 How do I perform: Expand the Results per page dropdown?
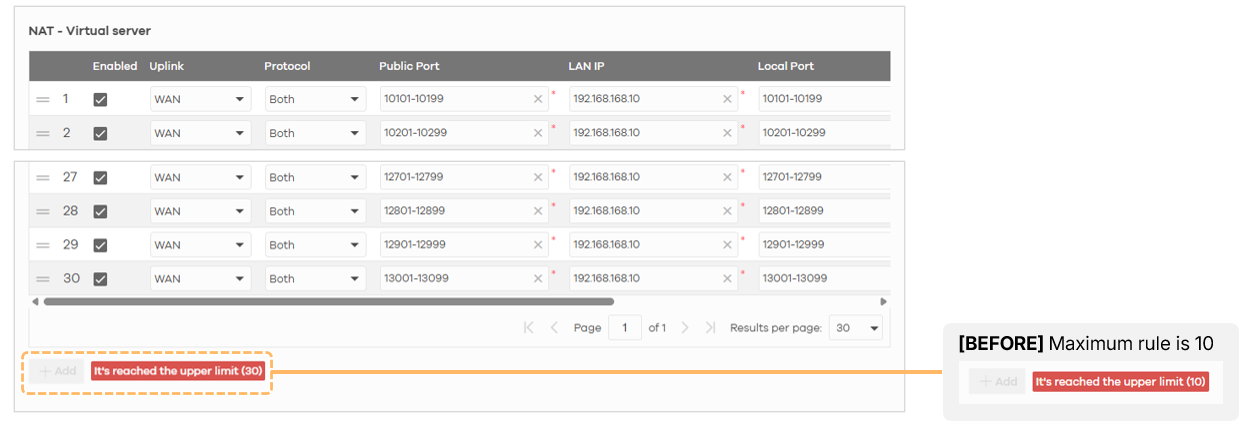[x=856, y=327]
